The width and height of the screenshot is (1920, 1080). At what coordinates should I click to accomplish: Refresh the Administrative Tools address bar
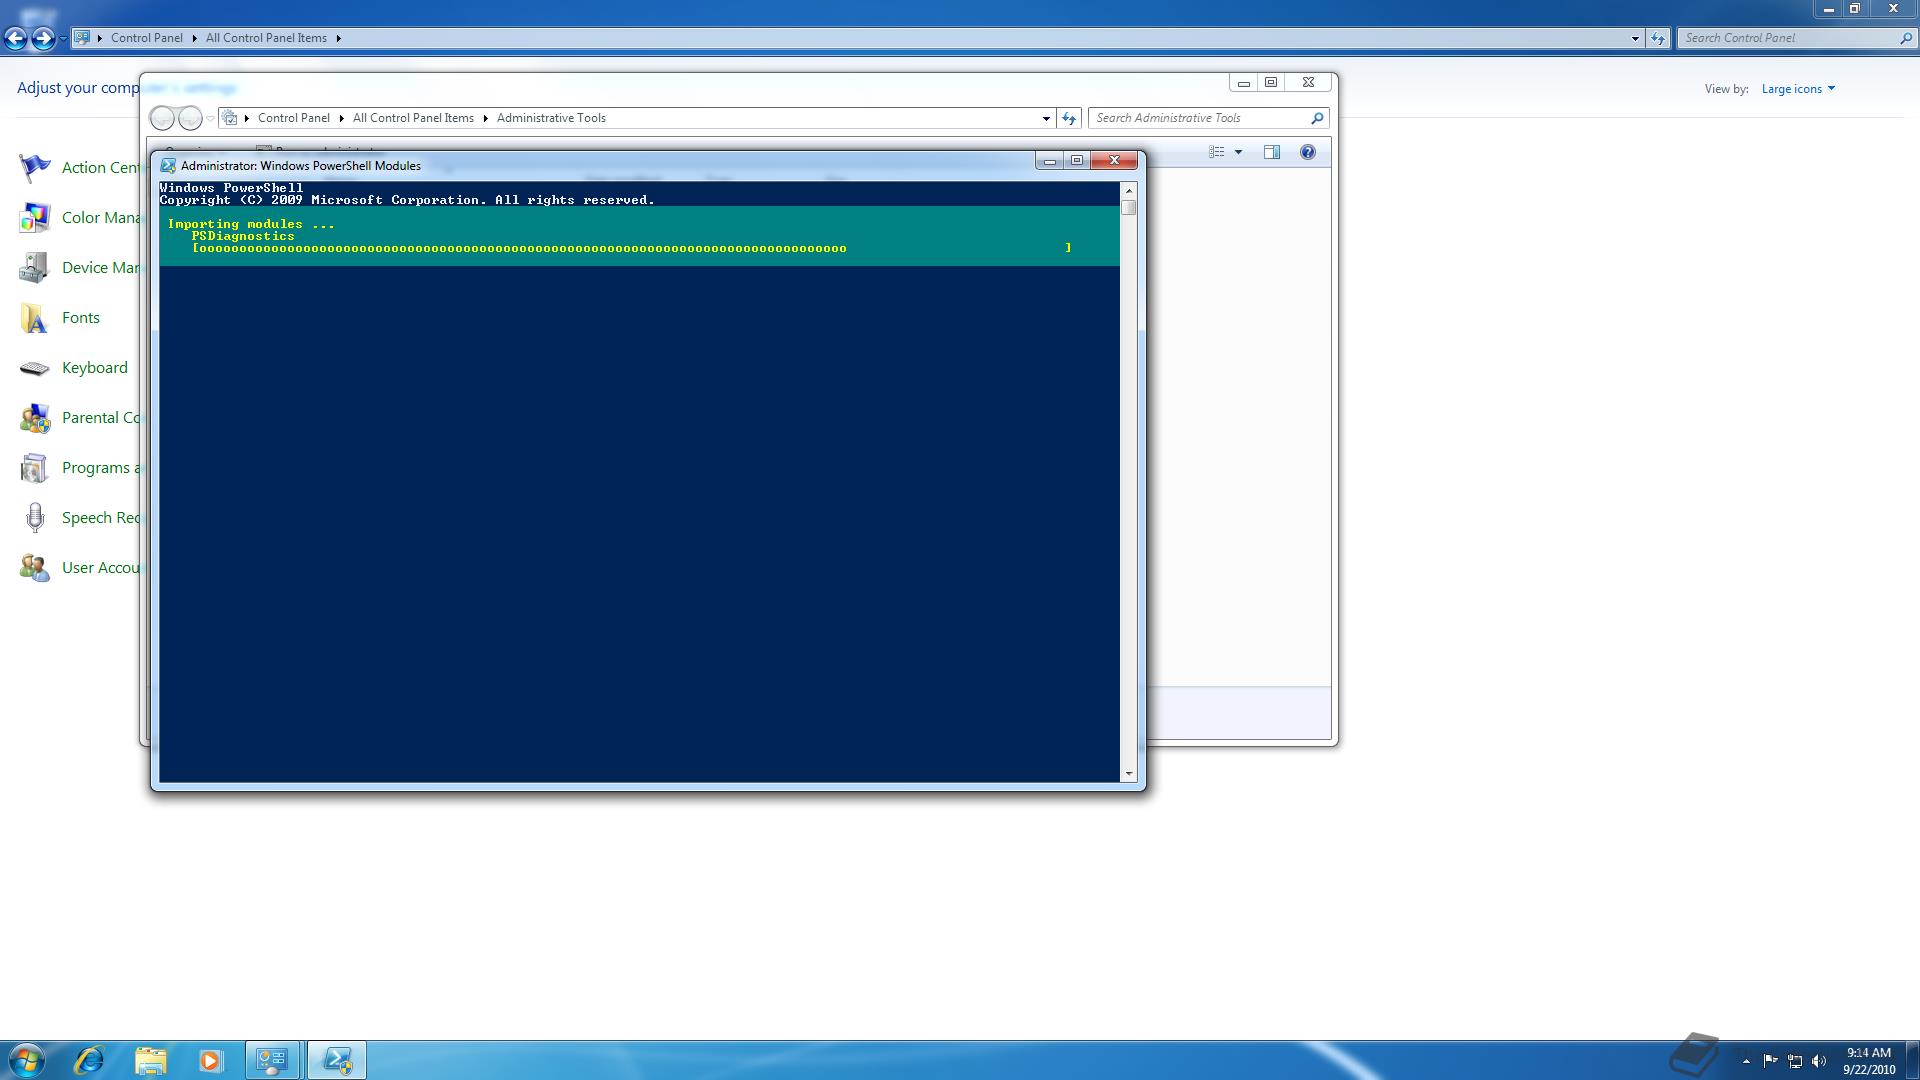(x=1069, y=118)
